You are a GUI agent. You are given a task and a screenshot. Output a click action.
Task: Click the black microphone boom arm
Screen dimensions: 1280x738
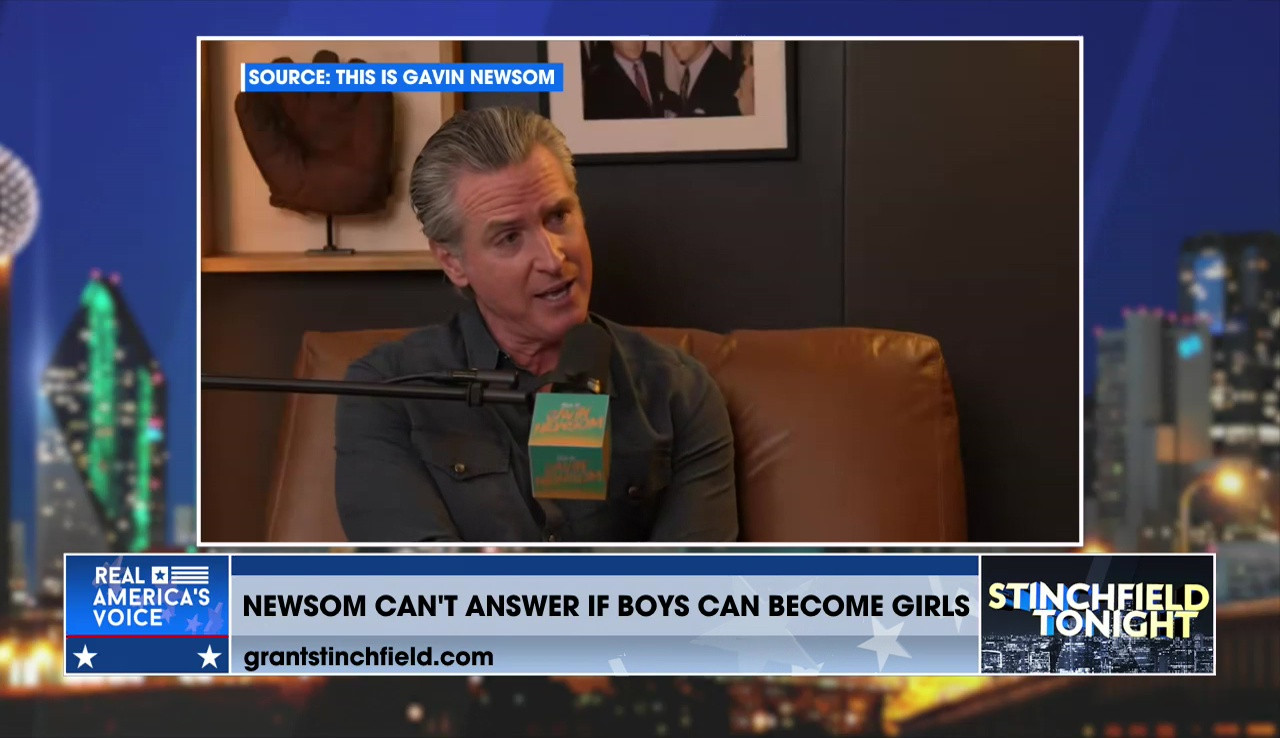pos(360,386)
